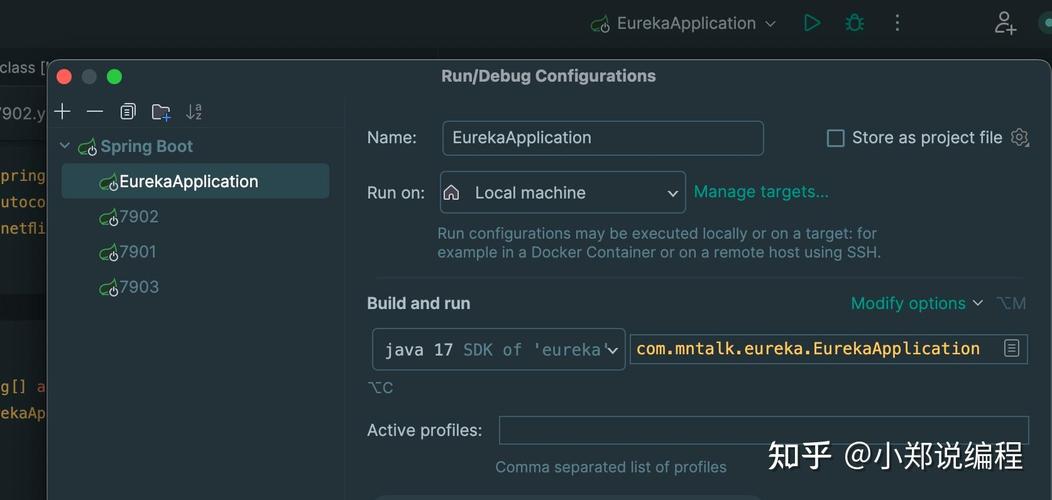Create new folder for configurations

[x=161, y=111]
